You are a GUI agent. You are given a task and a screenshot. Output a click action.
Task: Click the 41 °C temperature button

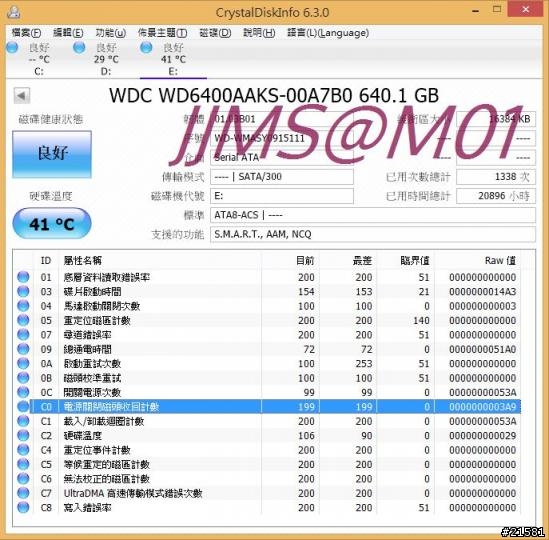(52, 223)
